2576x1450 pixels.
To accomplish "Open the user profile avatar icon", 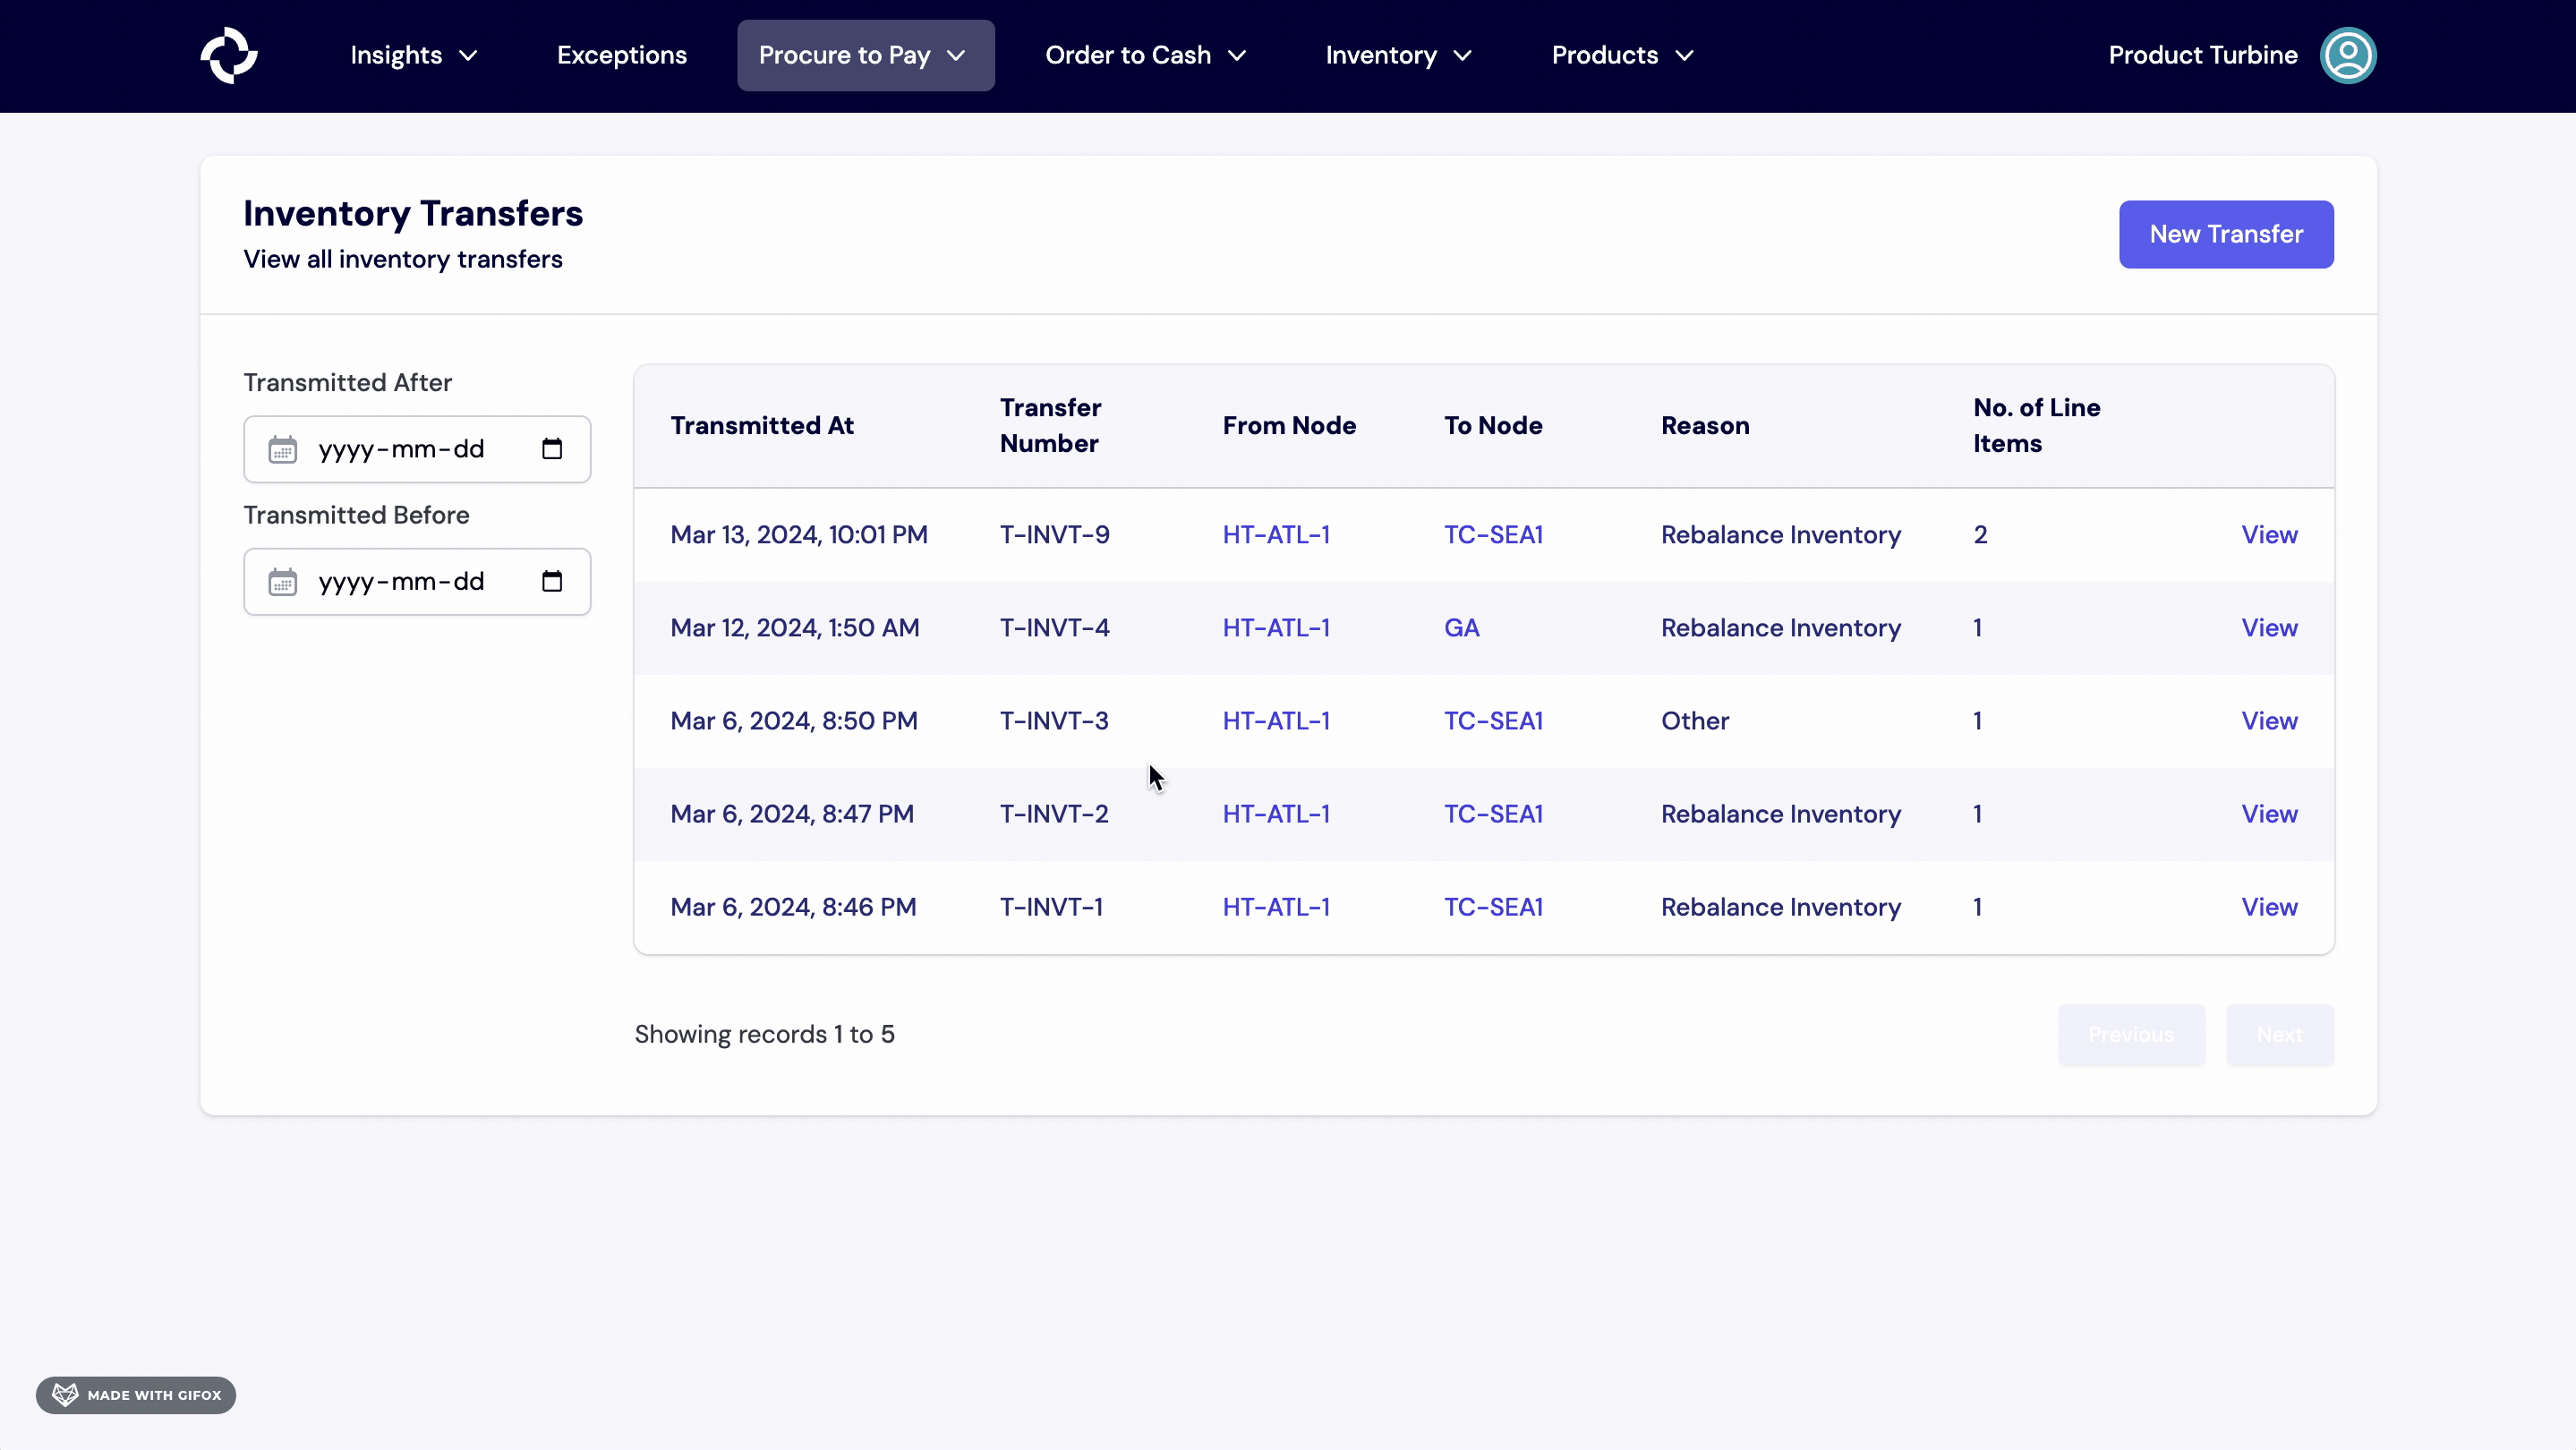I will click(2347, 55).
